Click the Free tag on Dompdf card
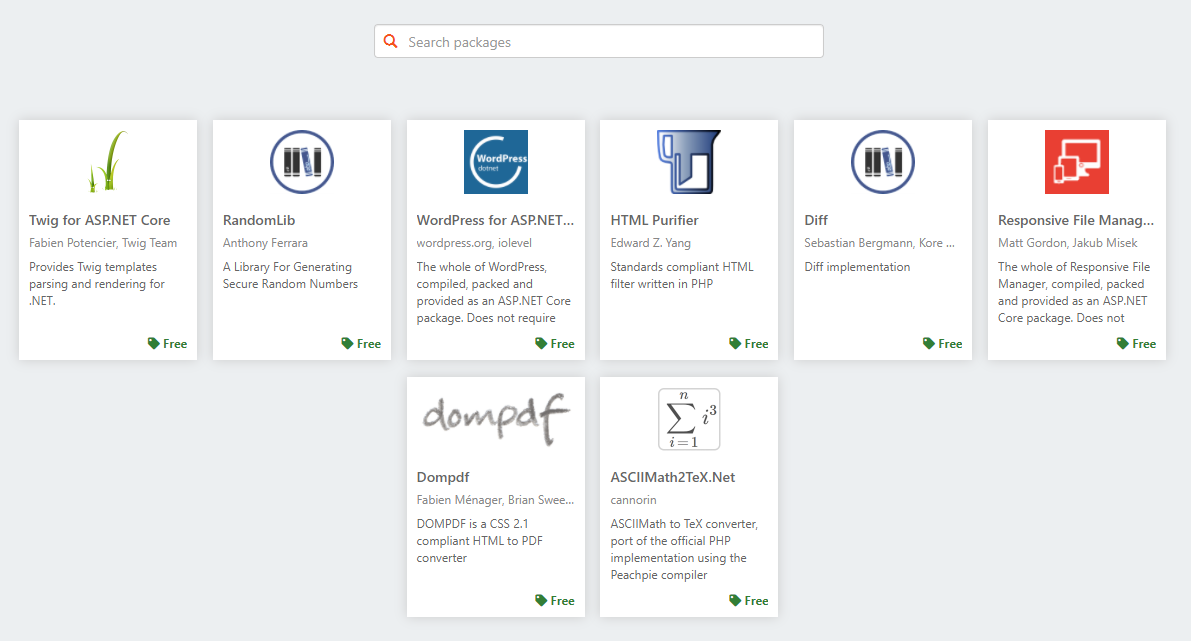The height and width of the screenshot is (641, 1191). coord(554,600)
